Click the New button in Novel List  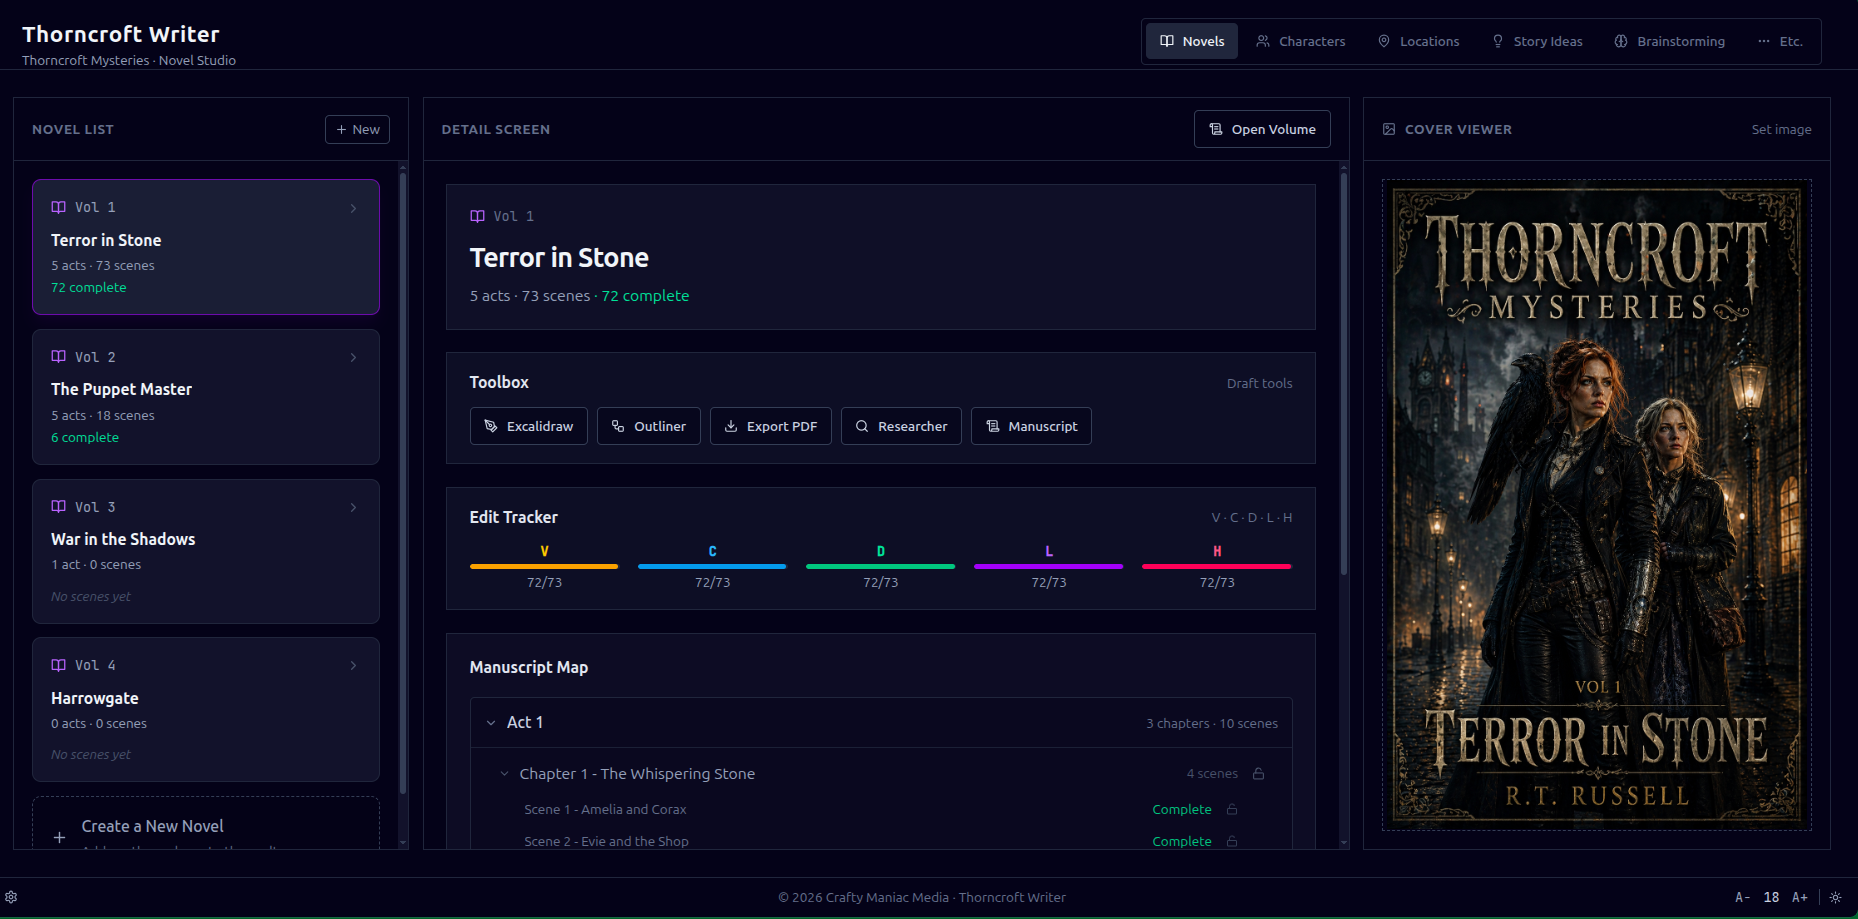point(357,129)
